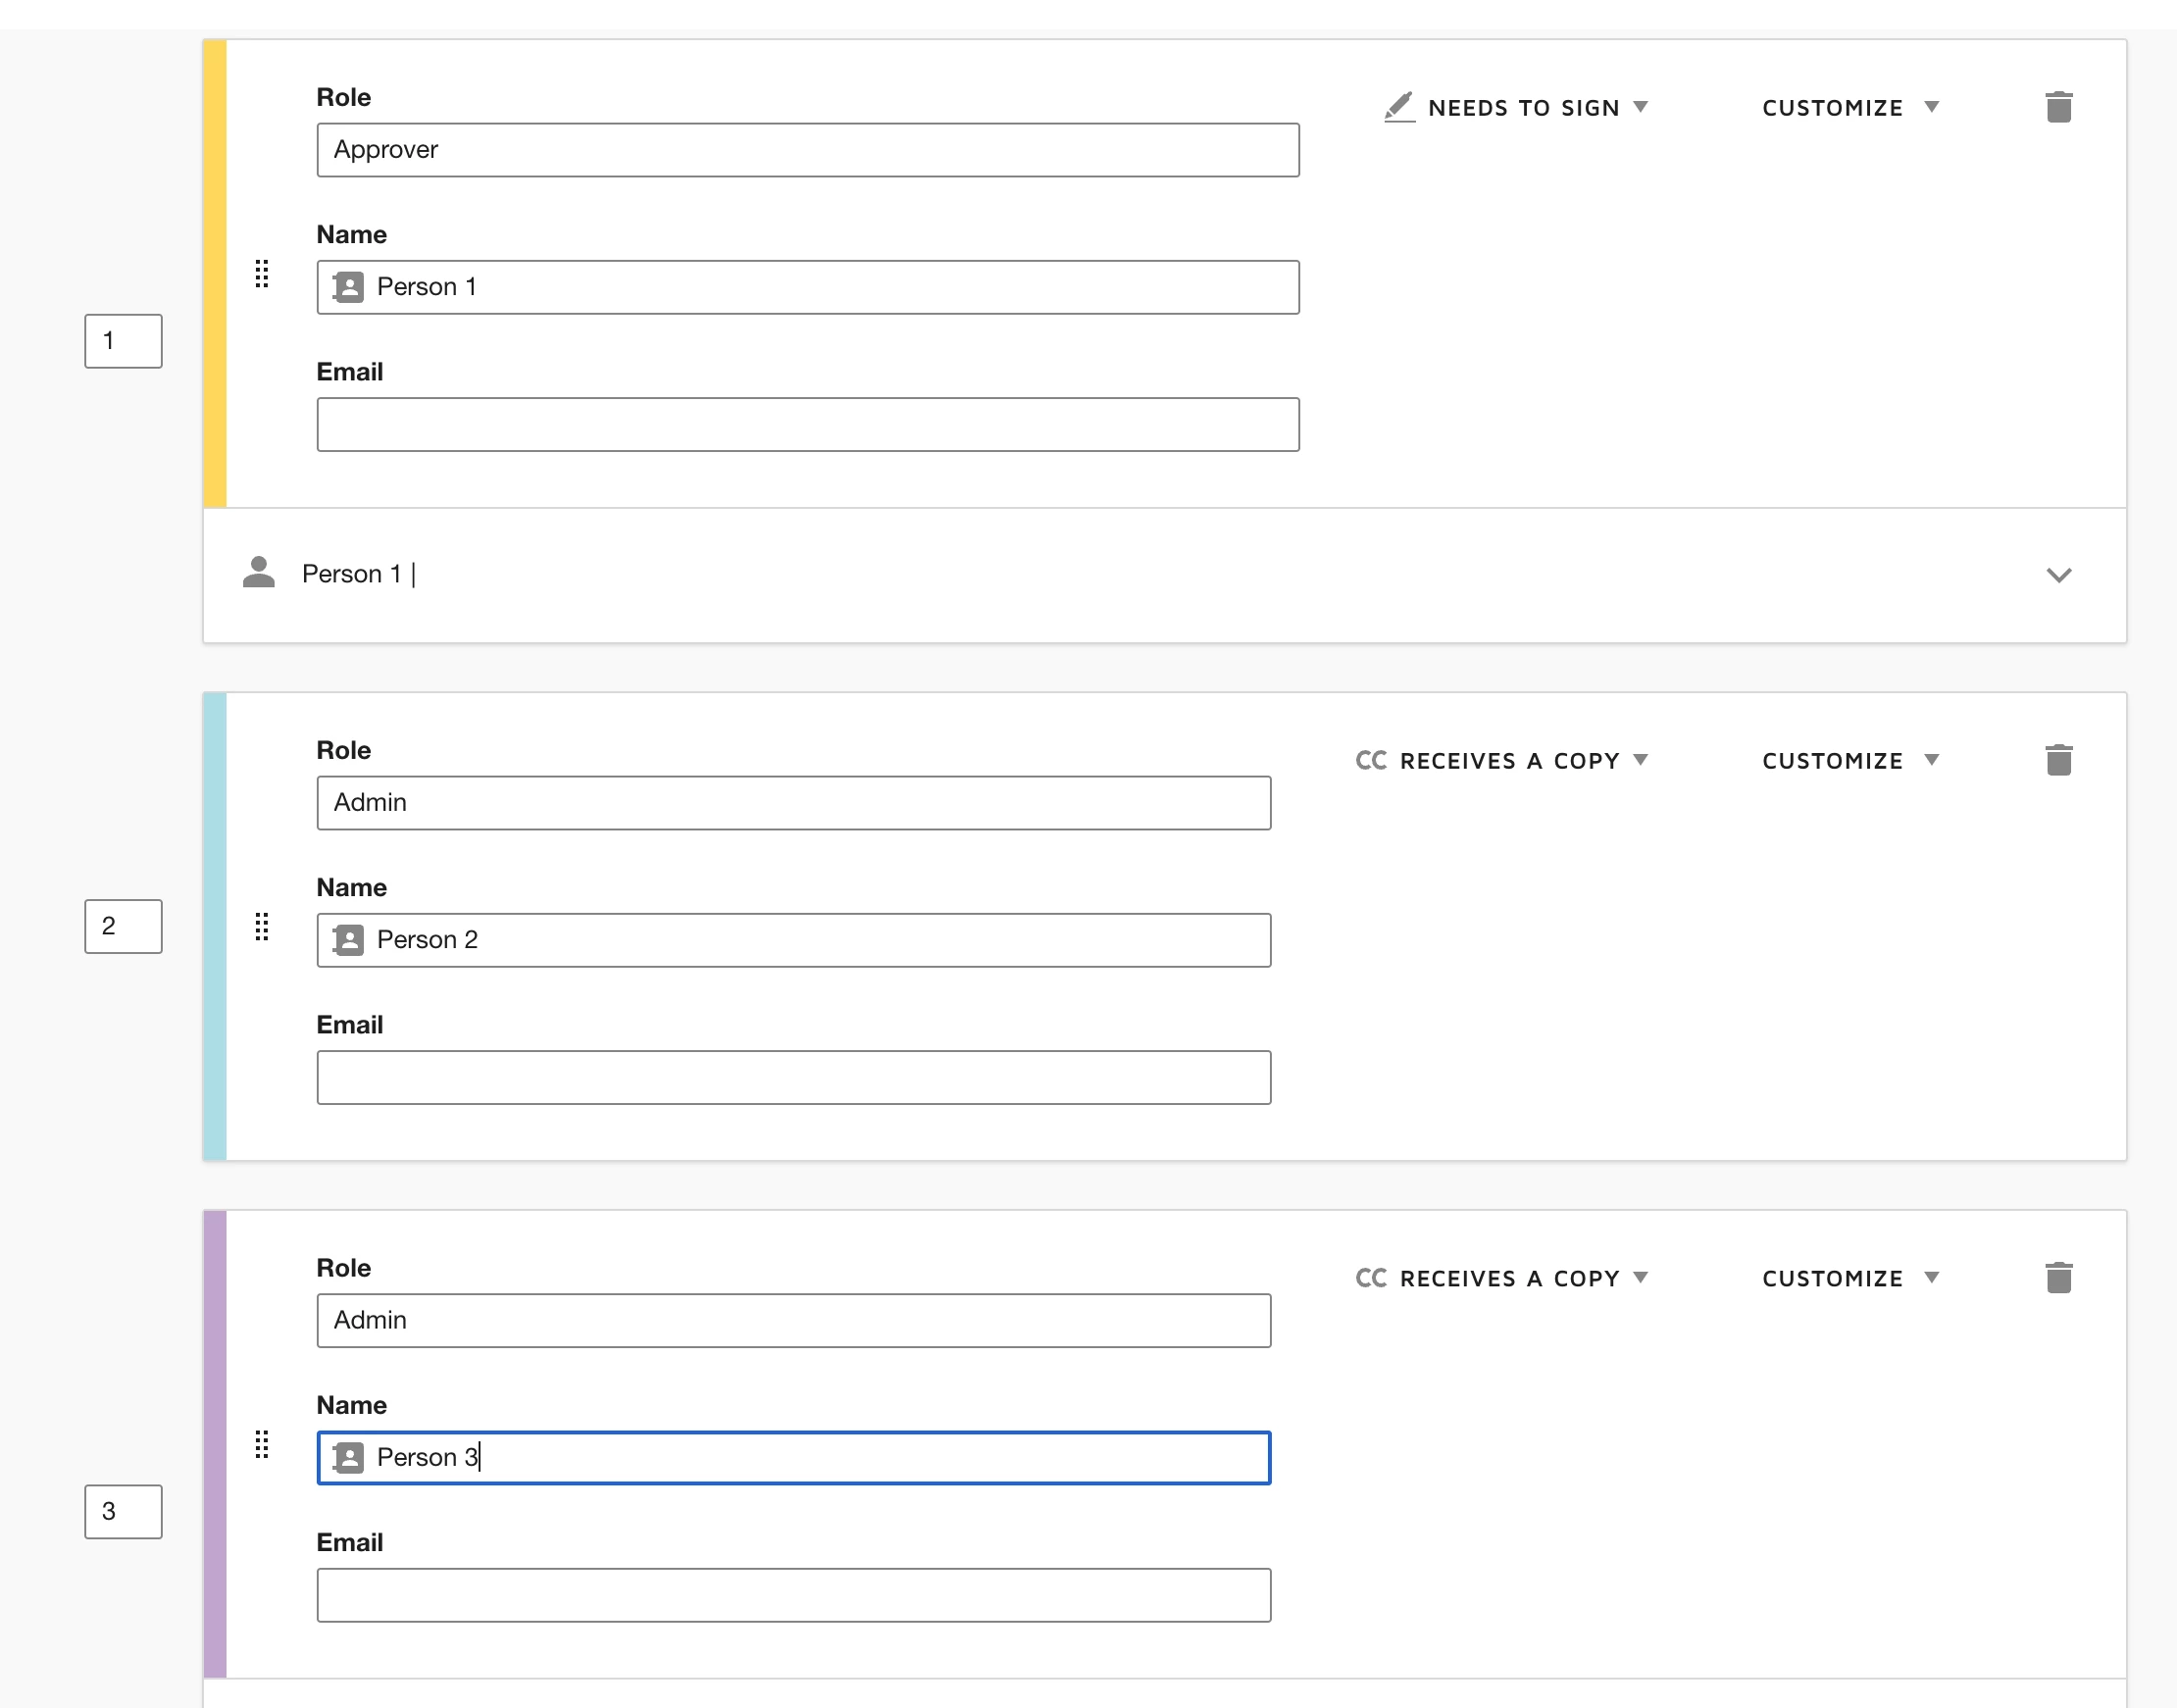Click contact book icon in Person 3 name field
Screen dimensions: 2177x1708
(348, 1457)
